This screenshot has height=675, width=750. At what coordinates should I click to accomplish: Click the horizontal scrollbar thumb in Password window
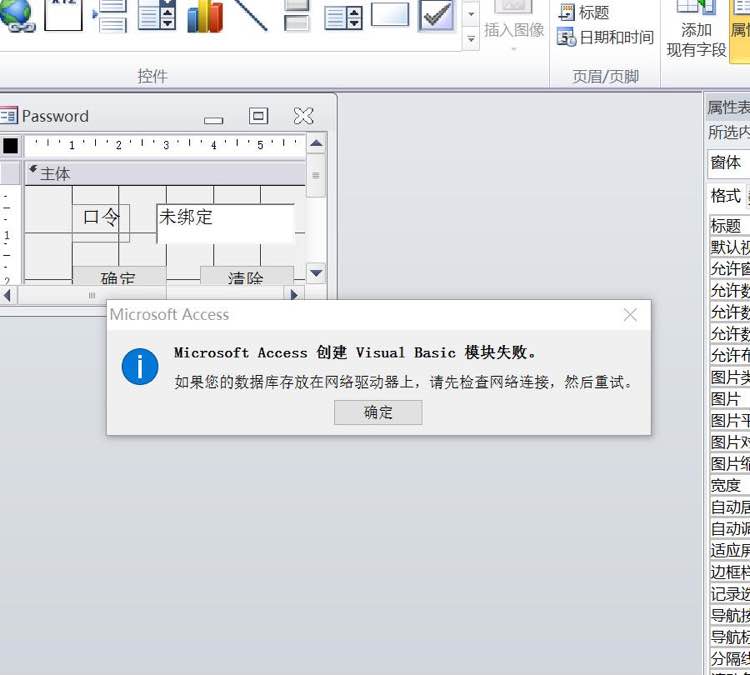coord(92,295)
